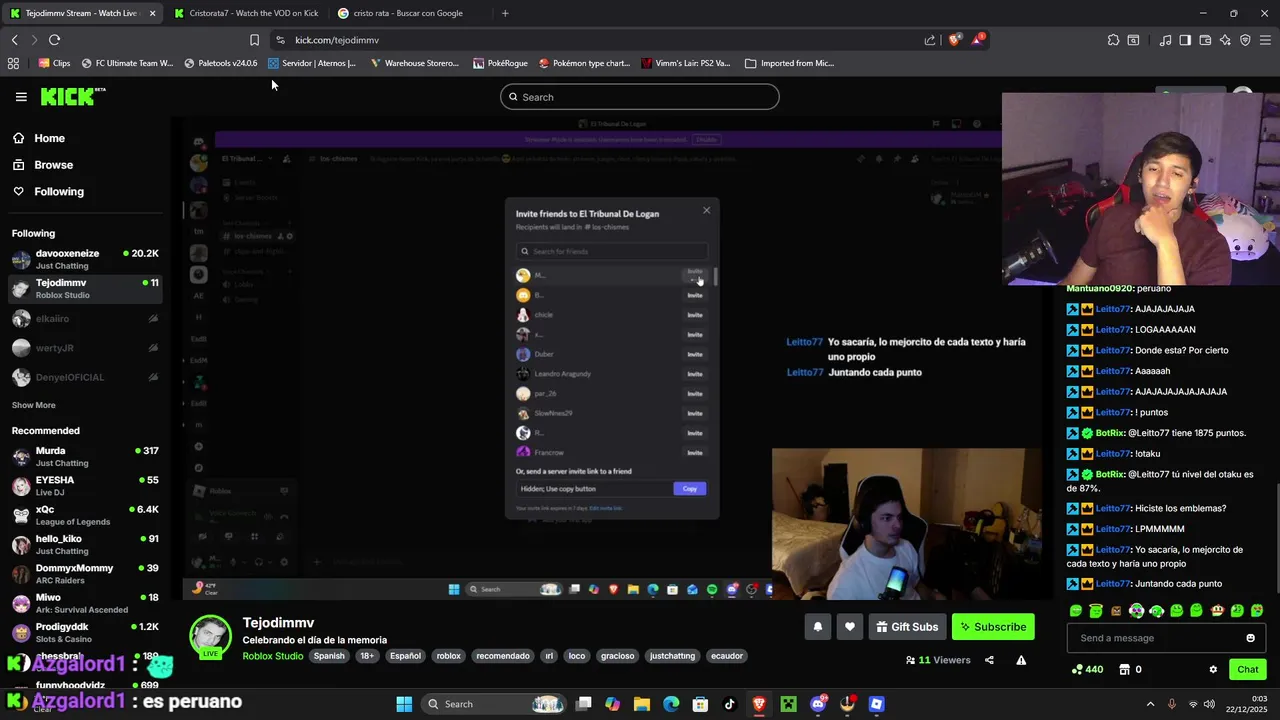Toggle the browser sidebar panel
This screenshot has width=1280, height=720.
1185,40
